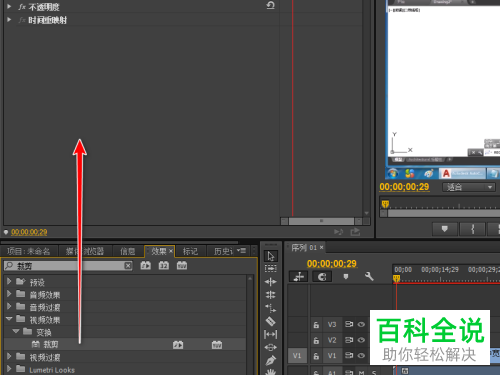Expand the 音频效果 folder
The height and width of the screenshot is (375, 500).
9,294
